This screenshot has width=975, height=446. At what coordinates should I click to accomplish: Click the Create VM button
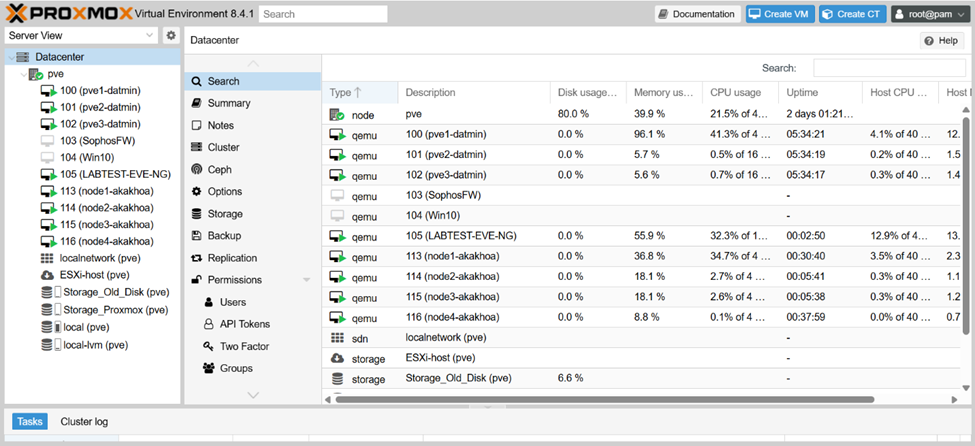click(780, 14)
